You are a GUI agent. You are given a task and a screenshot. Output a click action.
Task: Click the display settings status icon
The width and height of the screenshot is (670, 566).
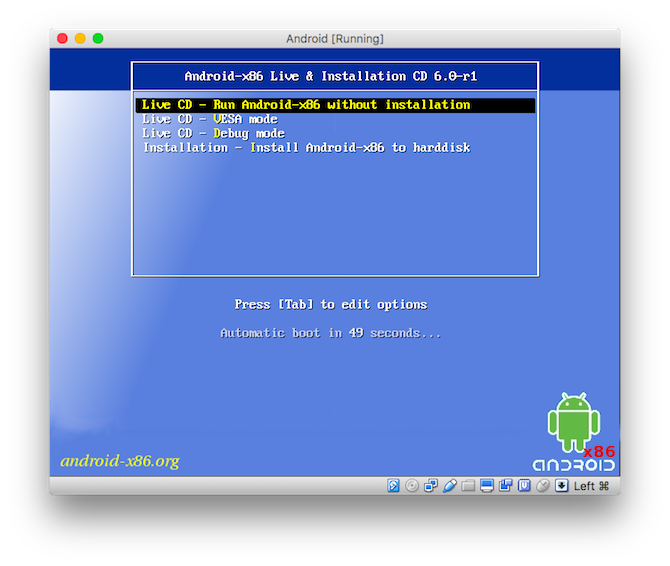coord(487,486)
